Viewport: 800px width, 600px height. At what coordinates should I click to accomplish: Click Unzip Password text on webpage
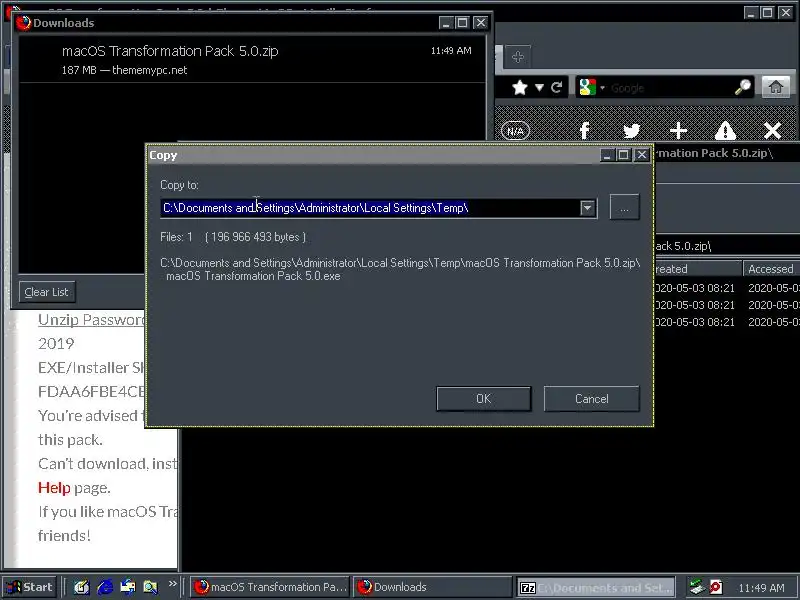click(91, 320)
